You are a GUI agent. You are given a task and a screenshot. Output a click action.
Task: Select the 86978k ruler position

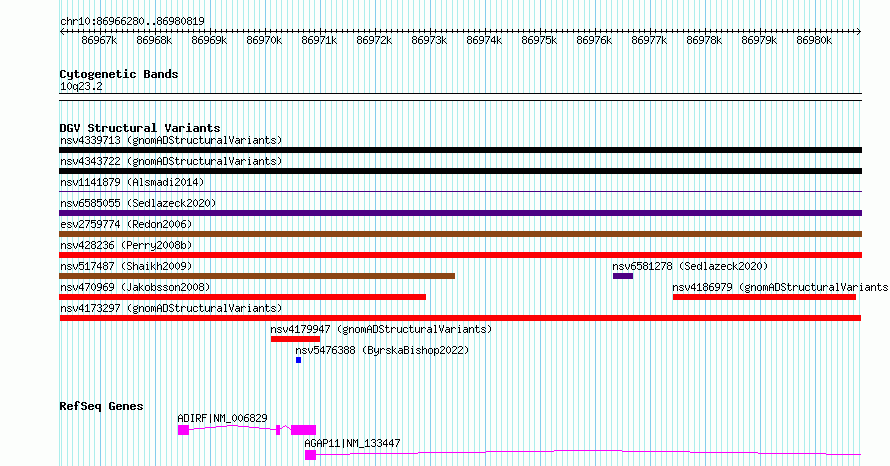pyautogui.click(x=704, y=40)
